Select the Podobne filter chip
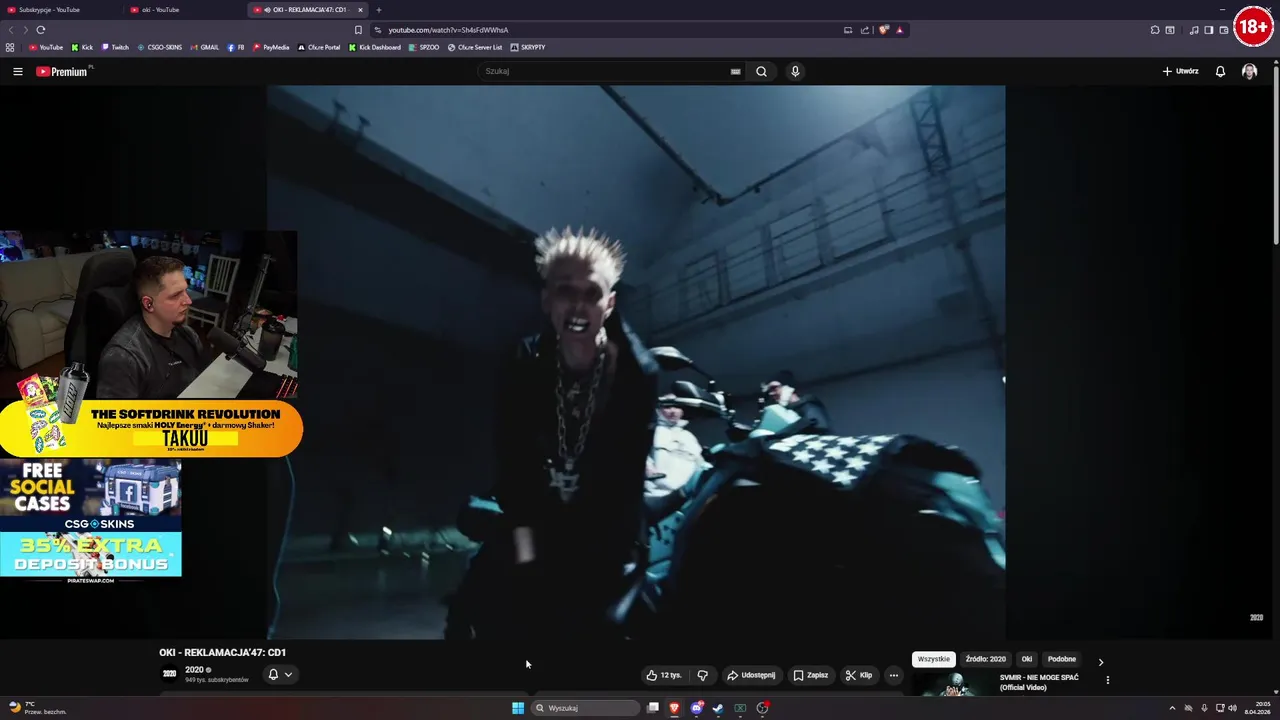 (x=1062, y=659)
